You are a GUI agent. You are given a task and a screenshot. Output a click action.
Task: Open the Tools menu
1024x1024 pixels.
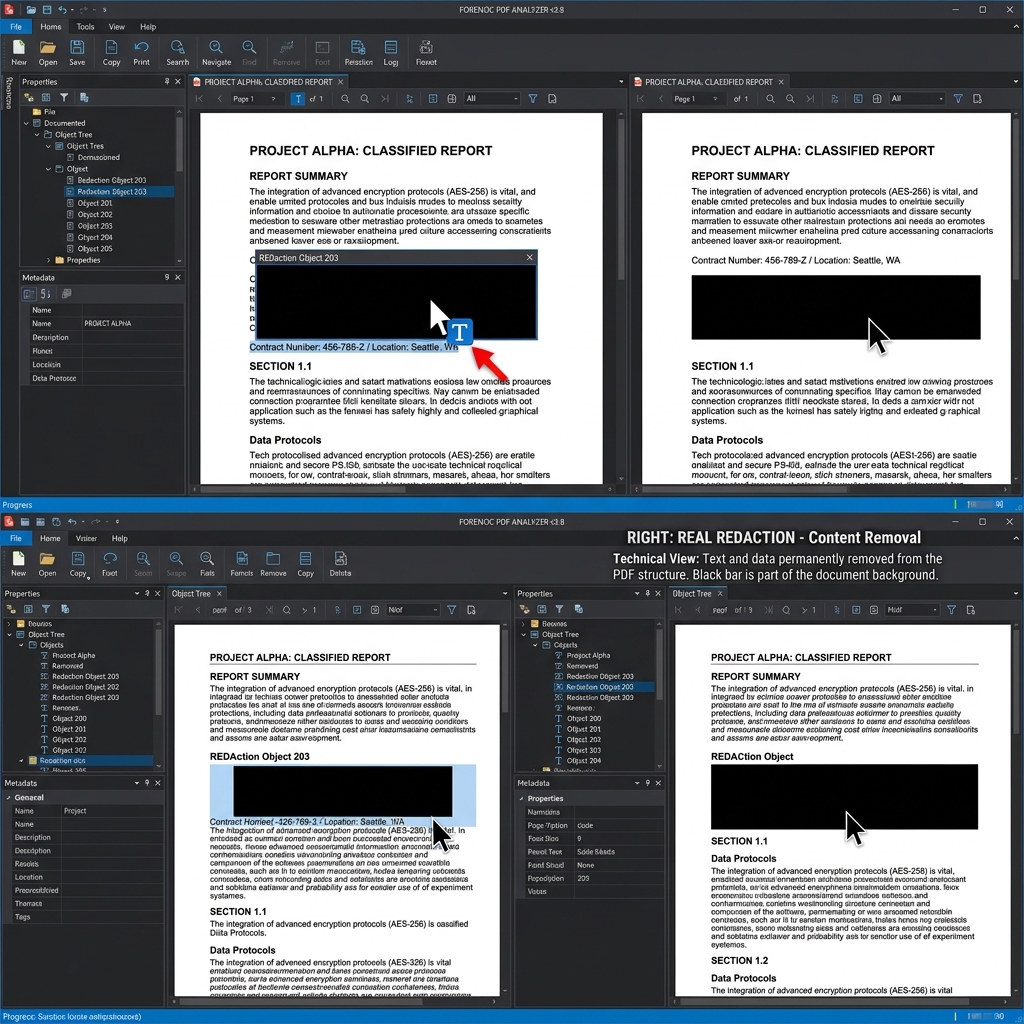coord(84,26)
